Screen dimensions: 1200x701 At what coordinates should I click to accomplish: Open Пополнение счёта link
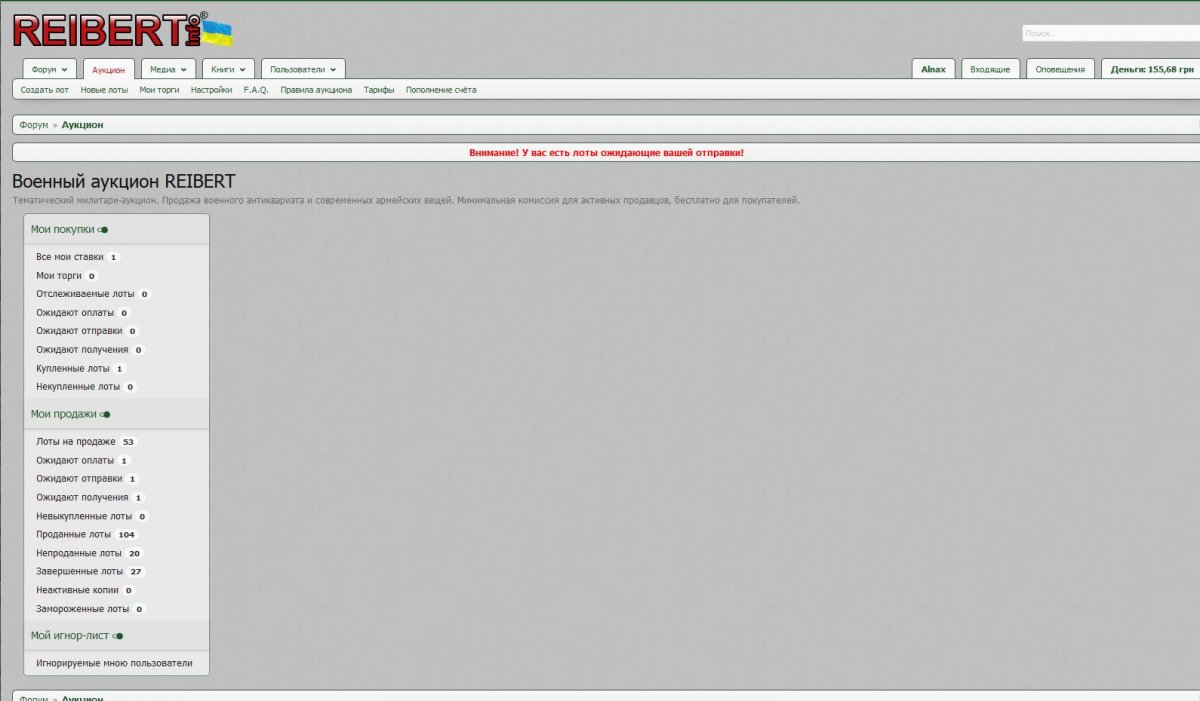click(x=441, y=90)
